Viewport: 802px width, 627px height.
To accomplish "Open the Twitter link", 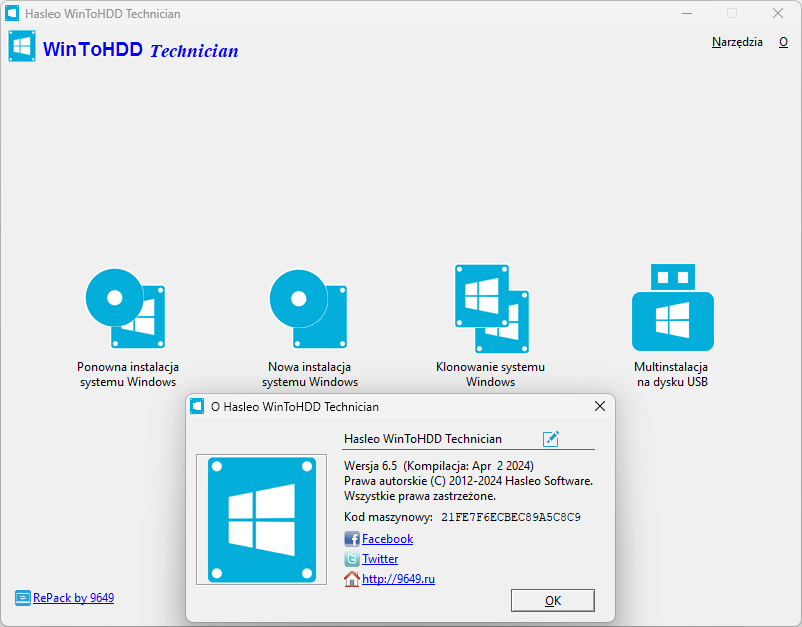I will coord(380,558).
